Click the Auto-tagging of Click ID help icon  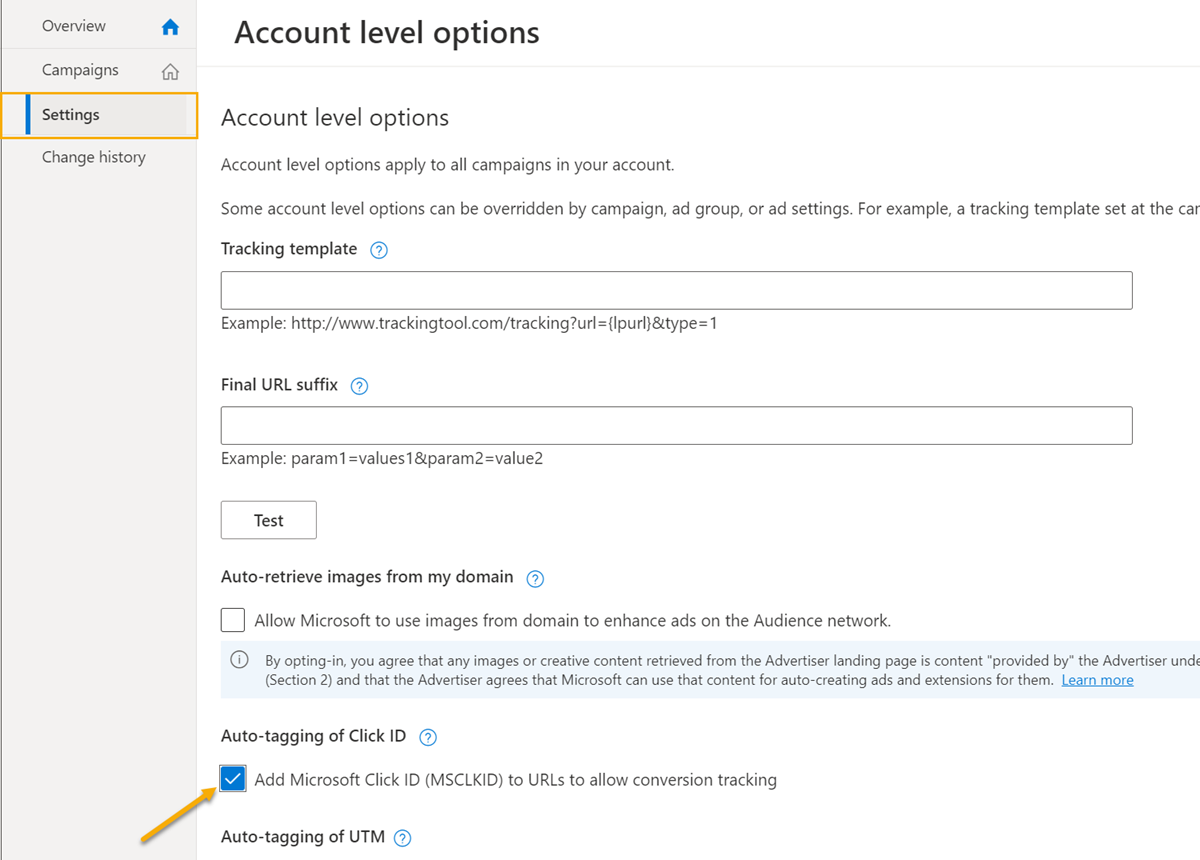(428, 738)
